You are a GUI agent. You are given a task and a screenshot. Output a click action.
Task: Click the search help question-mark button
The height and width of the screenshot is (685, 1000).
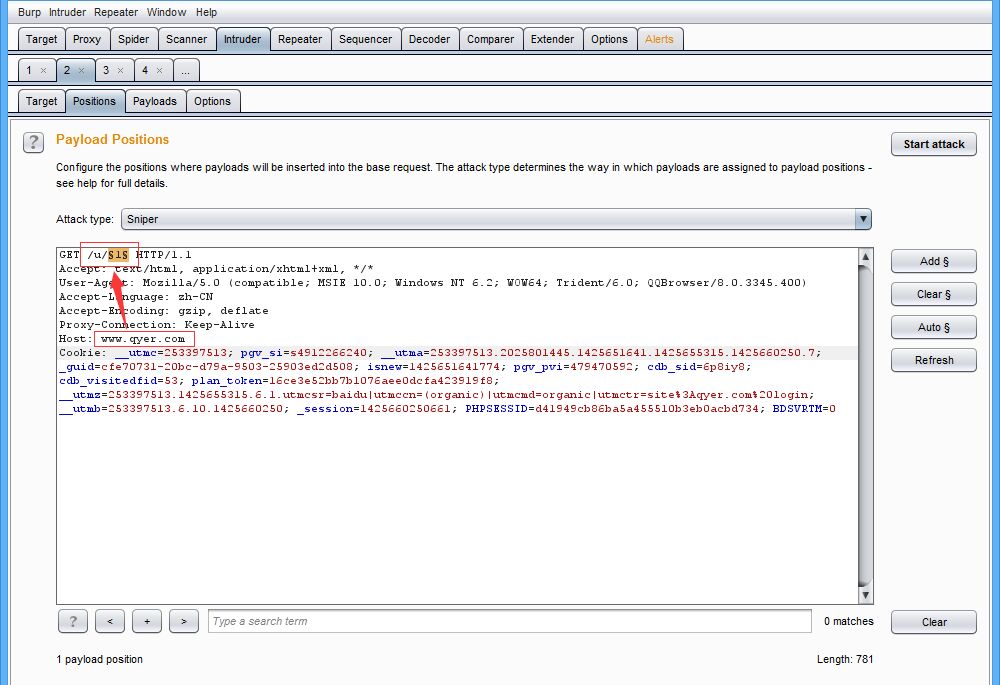(x=73, y=621)
